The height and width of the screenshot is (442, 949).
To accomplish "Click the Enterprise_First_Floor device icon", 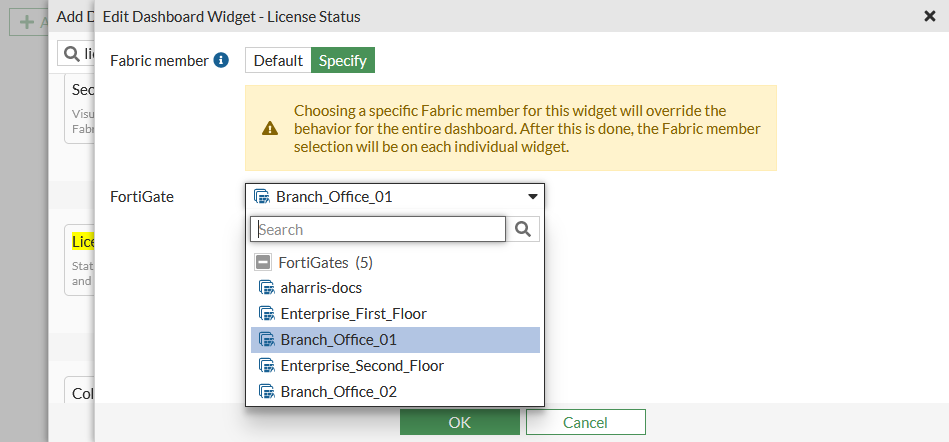I will click(x=266, y=314).
